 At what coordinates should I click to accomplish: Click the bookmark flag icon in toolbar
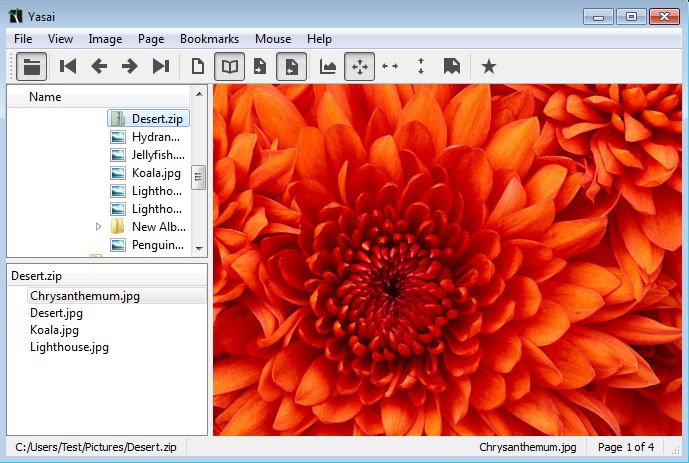[x=452, y=67]
